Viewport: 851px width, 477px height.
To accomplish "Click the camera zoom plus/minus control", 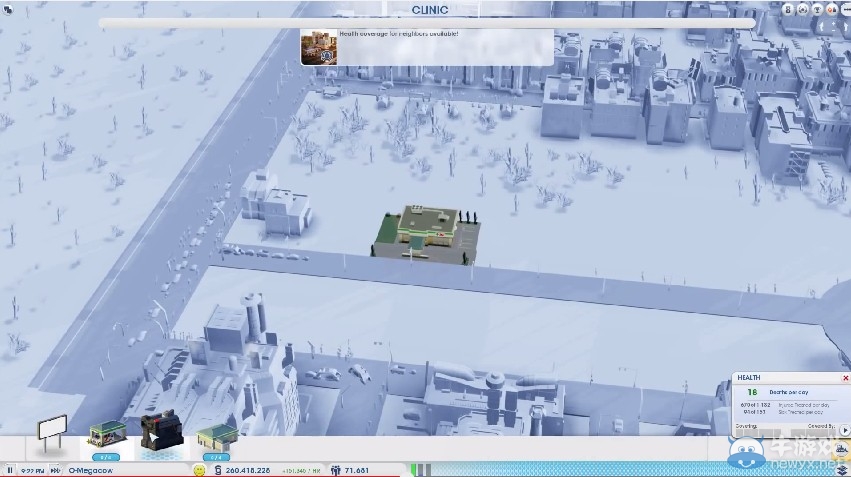I will [x=834, y=26].
